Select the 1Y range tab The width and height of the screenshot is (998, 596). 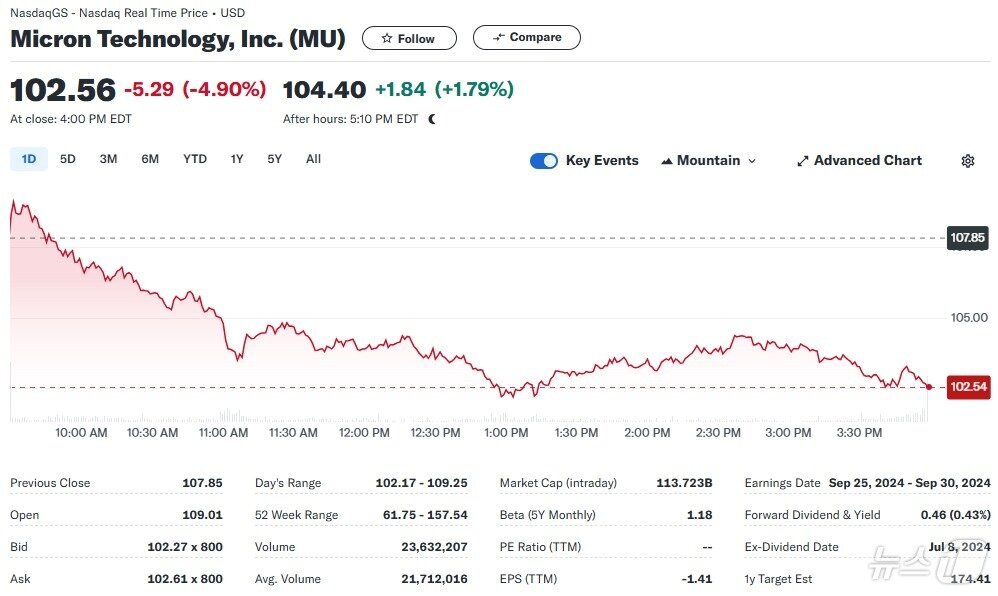coord(237,159)
